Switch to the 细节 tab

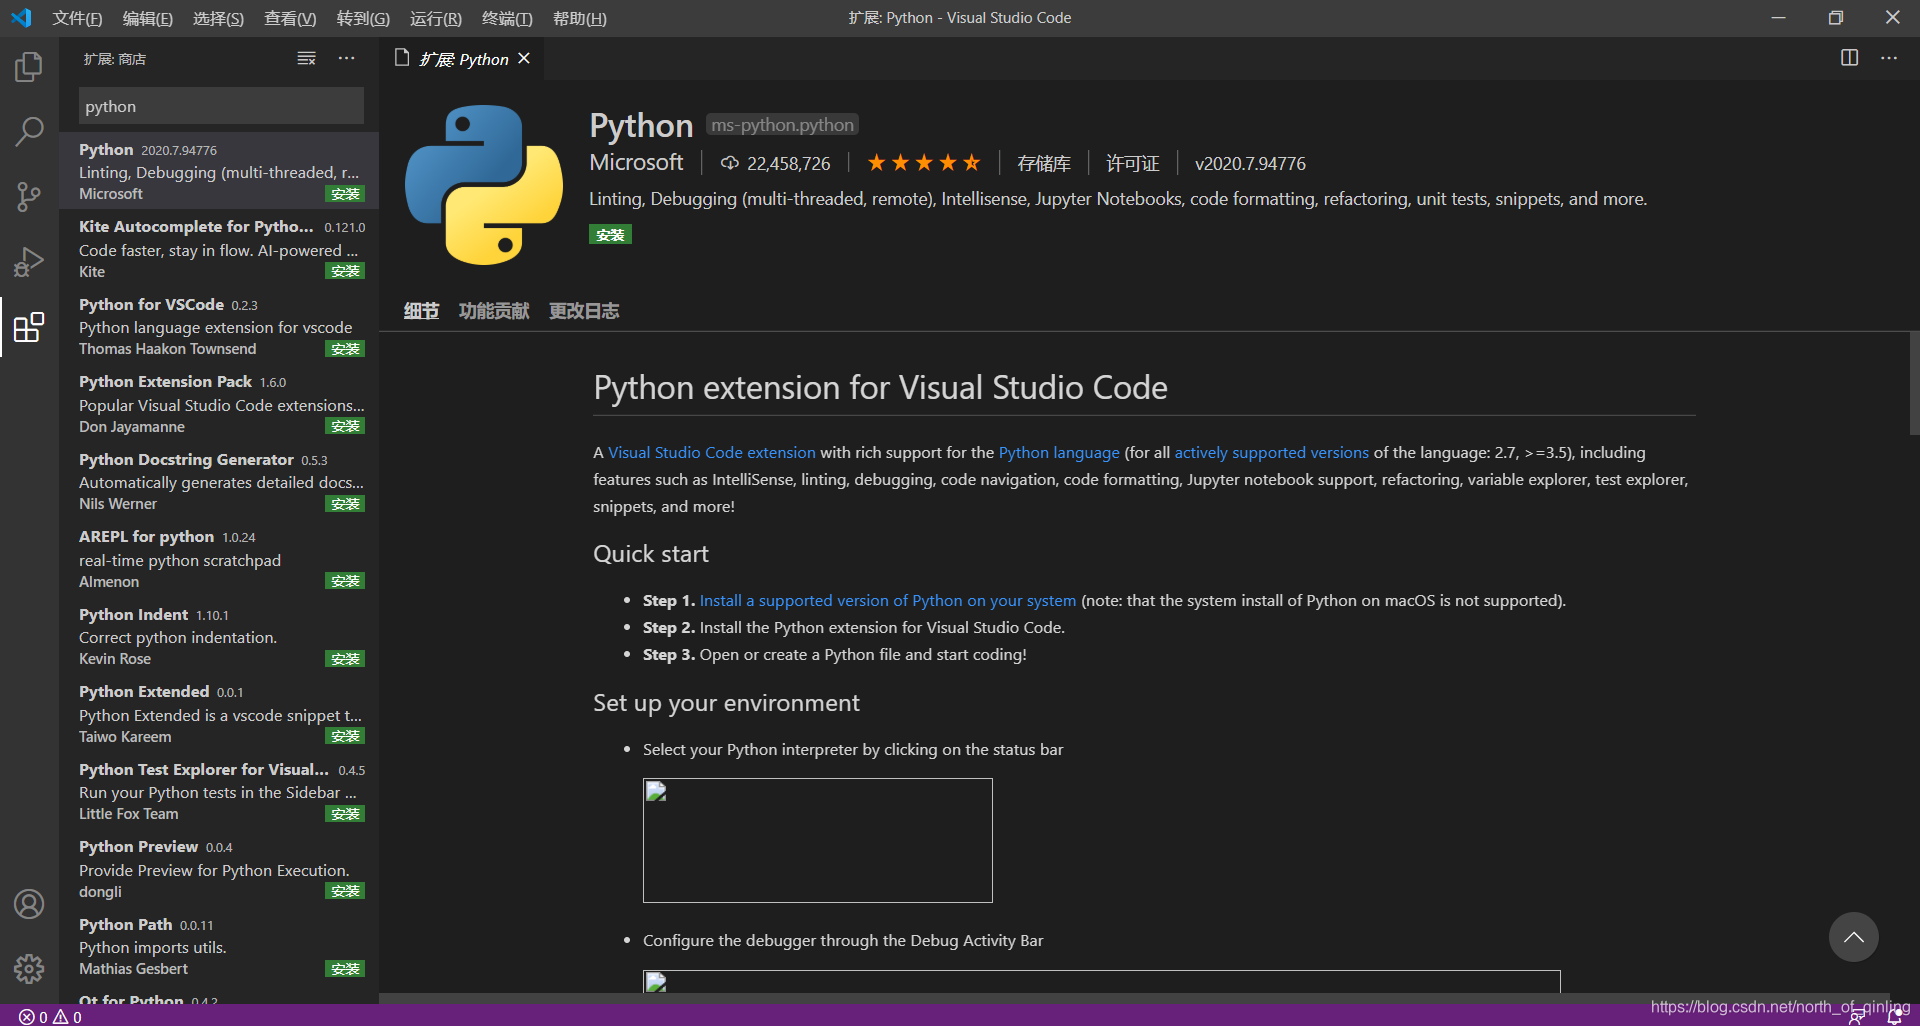click(x=421, y=311)
